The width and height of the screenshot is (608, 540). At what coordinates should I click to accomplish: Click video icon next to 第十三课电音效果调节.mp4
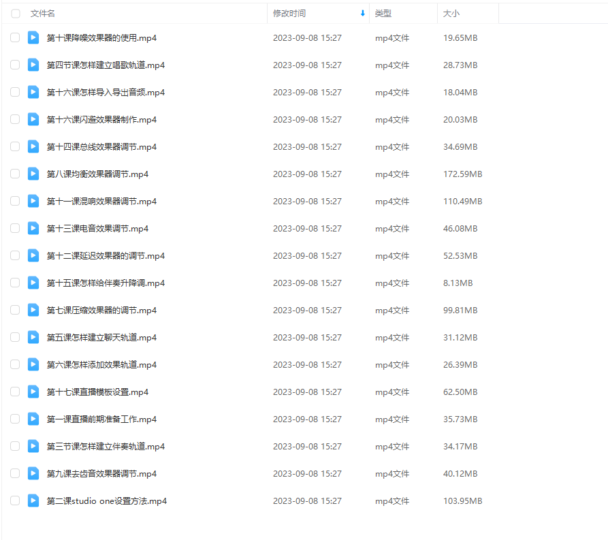coord(33,228)
